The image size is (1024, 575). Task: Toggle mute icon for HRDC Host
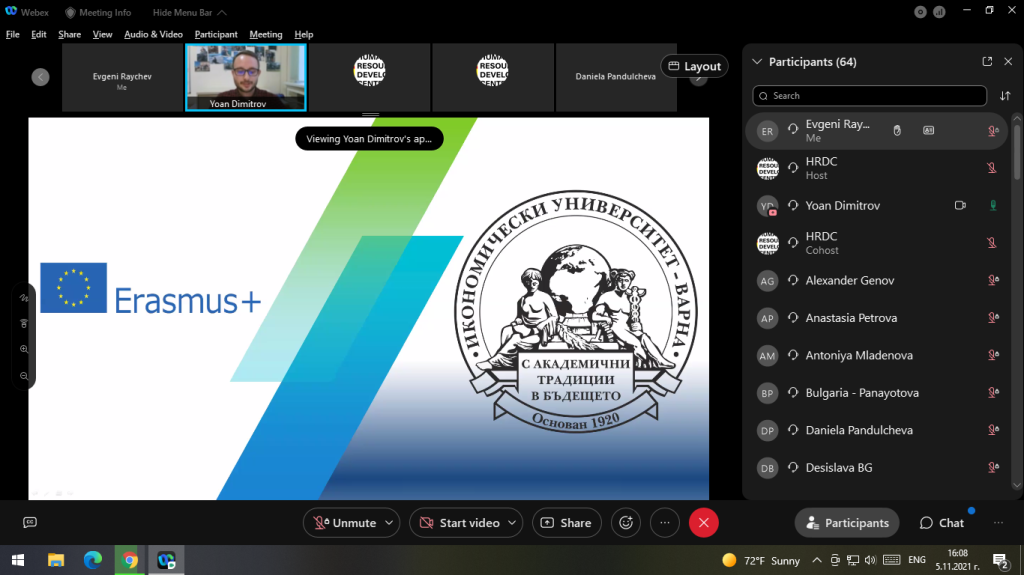click(x=992, y=168)
